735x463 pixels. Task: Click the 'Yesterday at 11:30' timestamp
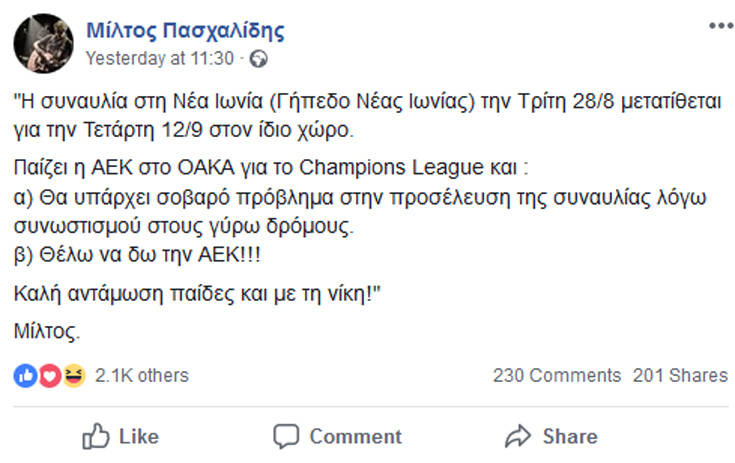(x=159, y=59)
